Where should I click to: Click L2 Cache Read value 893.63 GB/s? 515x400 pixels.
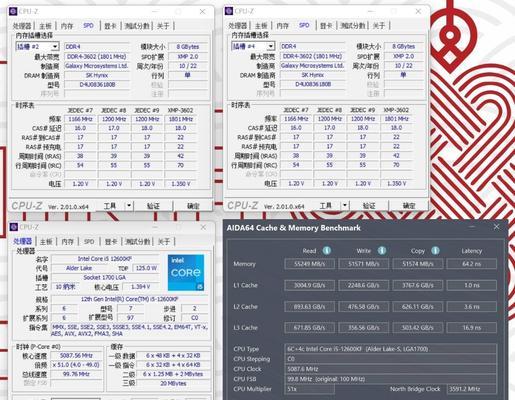[x=309, y=306]
